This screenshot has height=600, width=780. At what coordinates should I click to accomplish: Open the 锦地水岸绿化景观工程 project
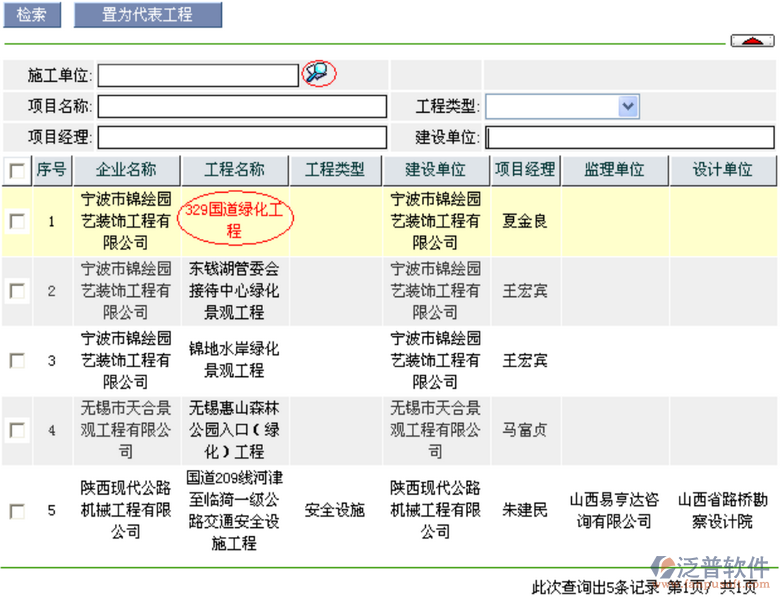[234, 359]
